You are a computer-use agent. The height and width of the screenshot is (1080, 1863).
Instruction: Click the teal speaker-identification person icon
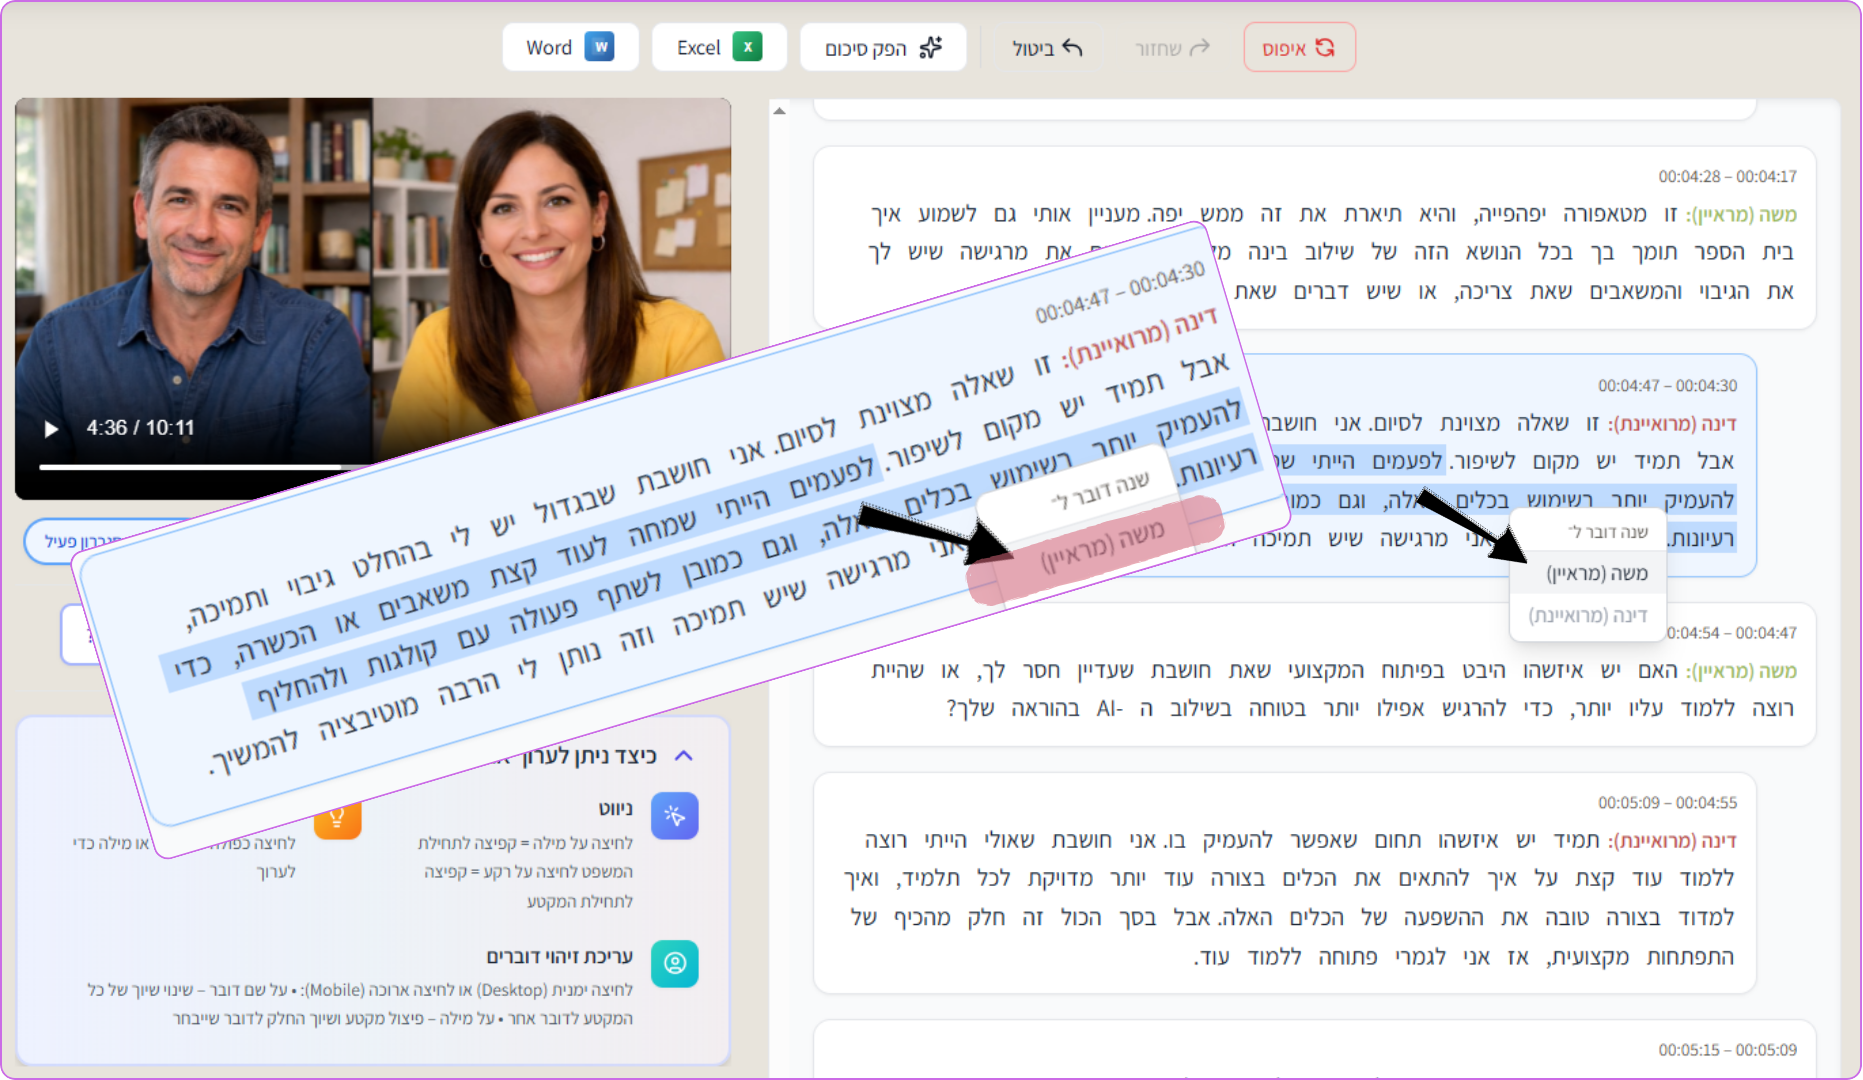point(675,964)
